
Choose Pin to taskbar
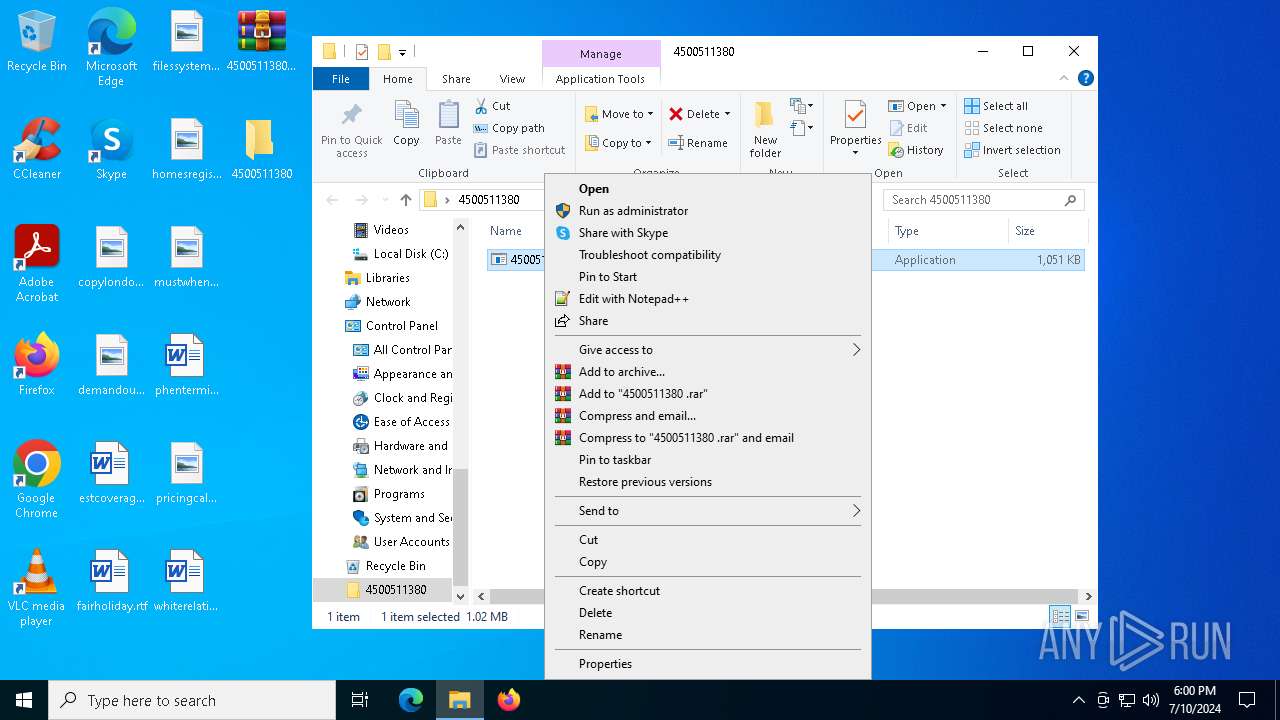(x=707, y=460)
